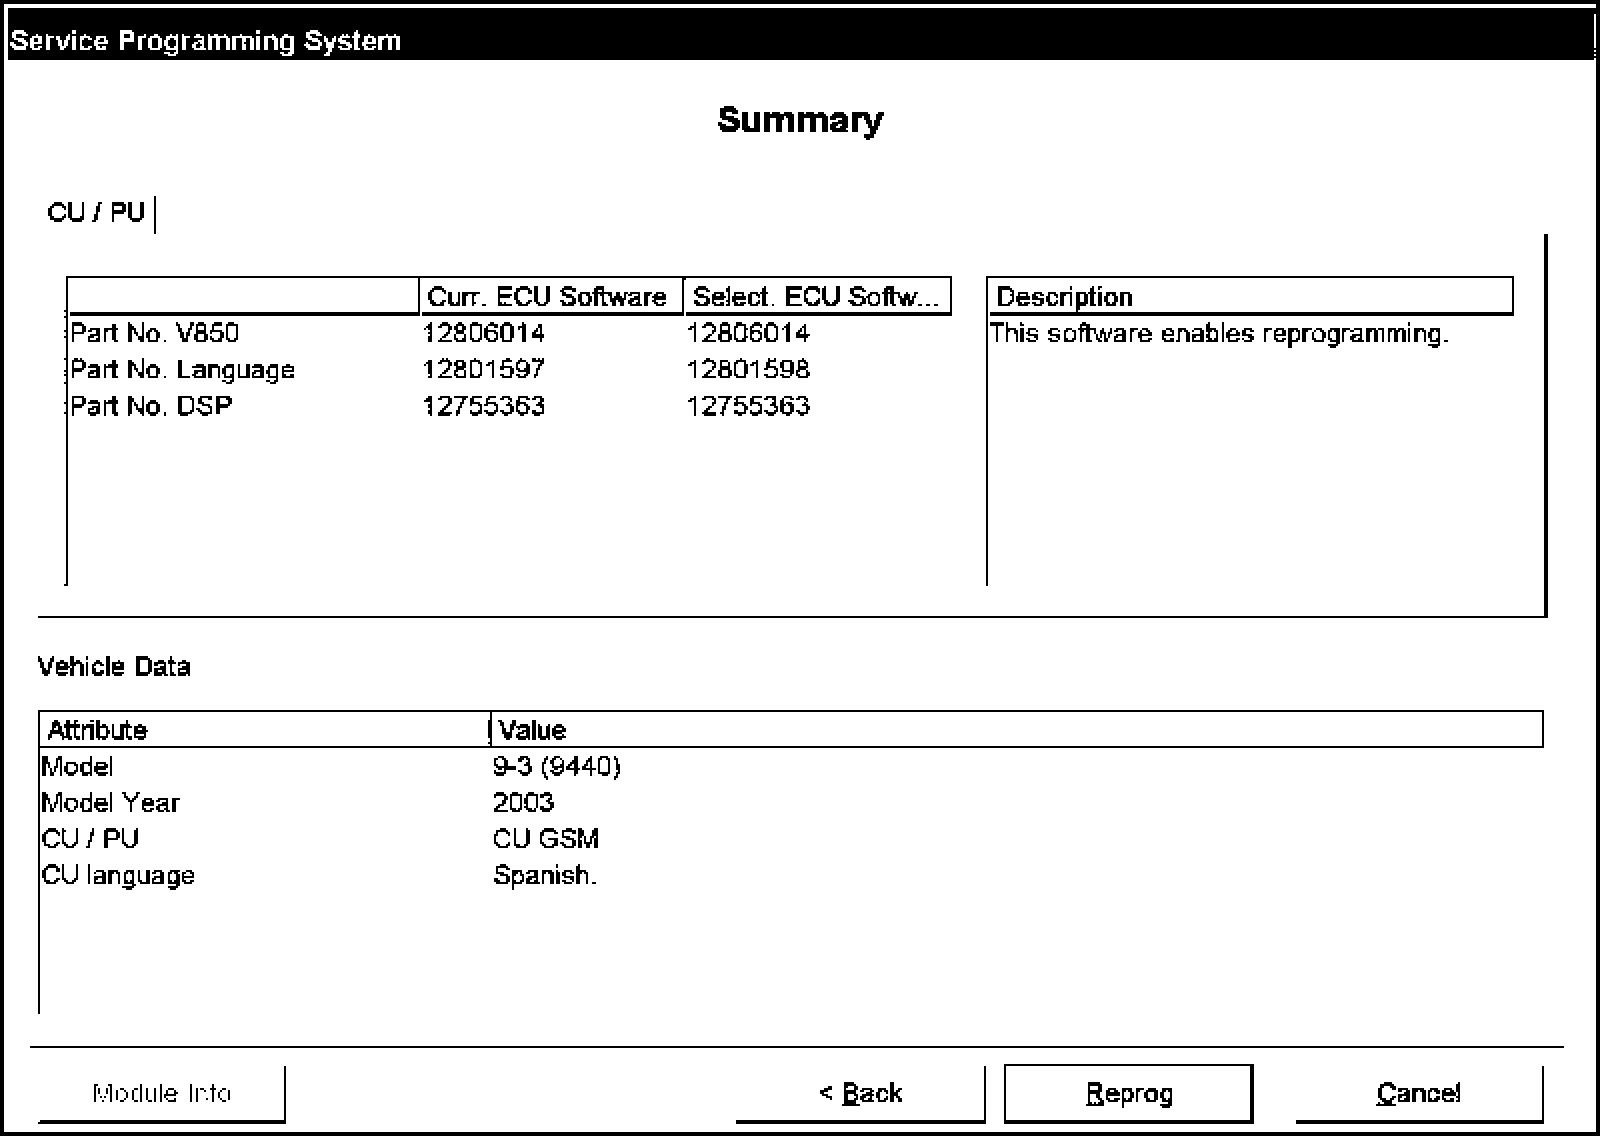Click current DSP value 12755363

pyautogui.click(x=484, y=406)
